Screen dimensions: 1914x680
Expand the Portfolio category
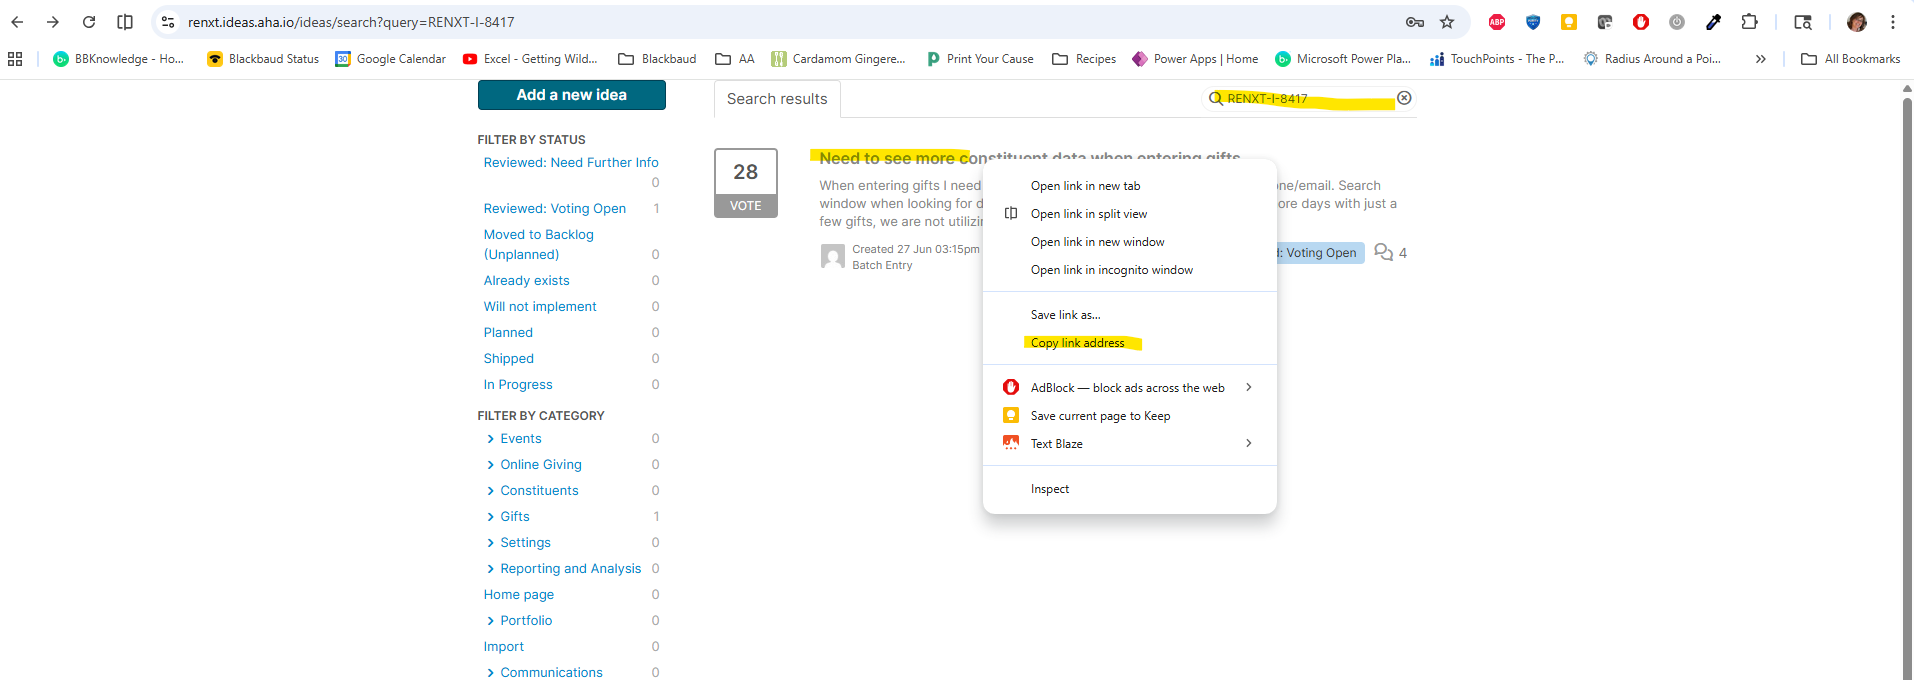pyautogui.click(x=490, y=621)
